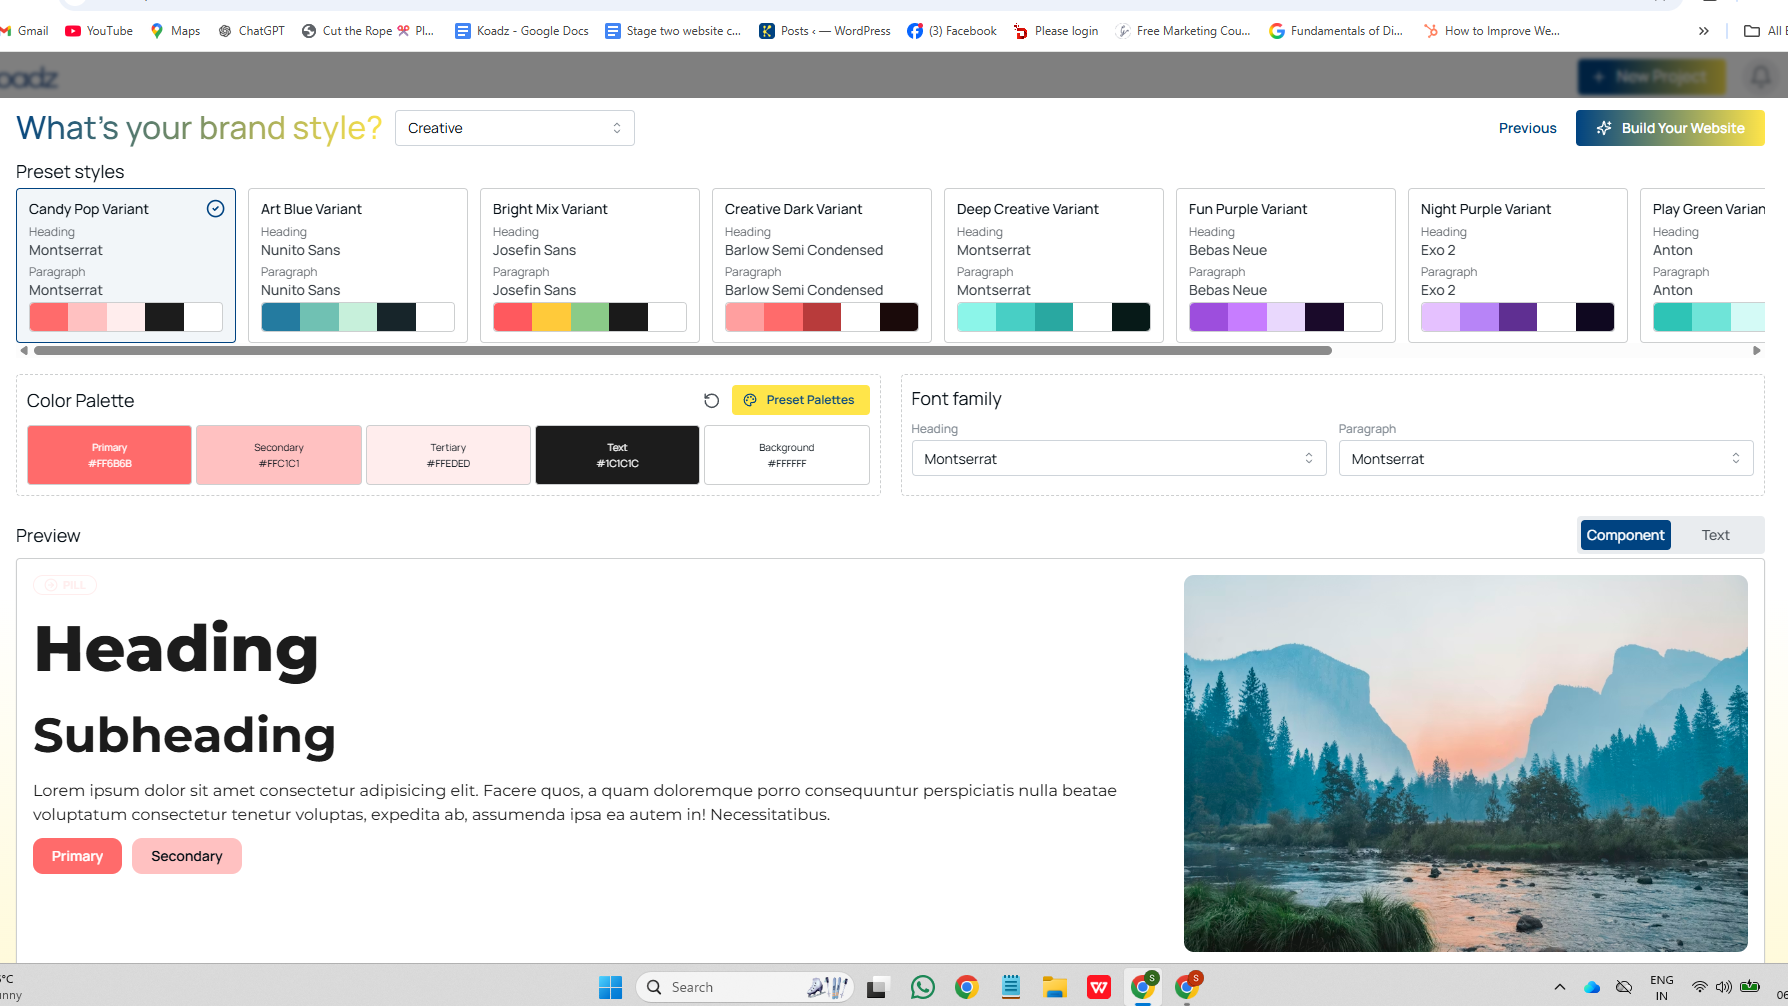
Task: Go back using the Previous link
Action: click(x=1527, y=128)
